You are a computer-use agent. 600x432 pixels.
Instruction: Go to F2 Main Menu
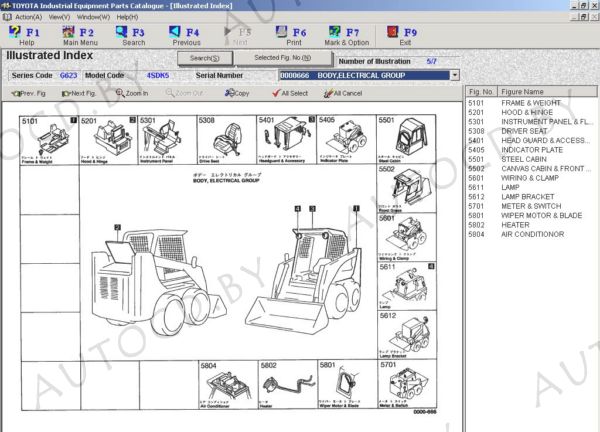pyautogui.click(x=80, y=36)
